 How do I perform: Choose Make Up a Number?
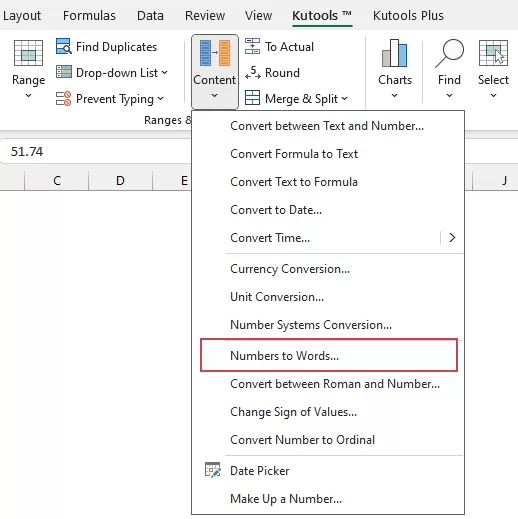tap(328, 499)
